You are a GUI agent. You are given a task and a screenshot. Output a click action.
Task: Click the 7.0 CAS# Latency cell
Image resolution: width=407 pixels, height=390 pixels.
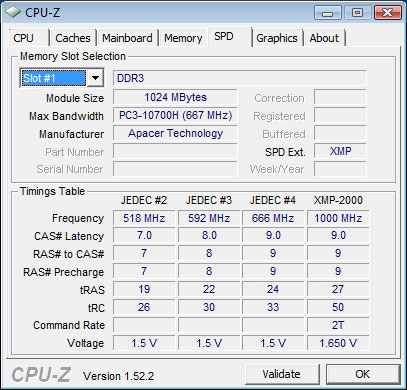(x=144, y=235)
